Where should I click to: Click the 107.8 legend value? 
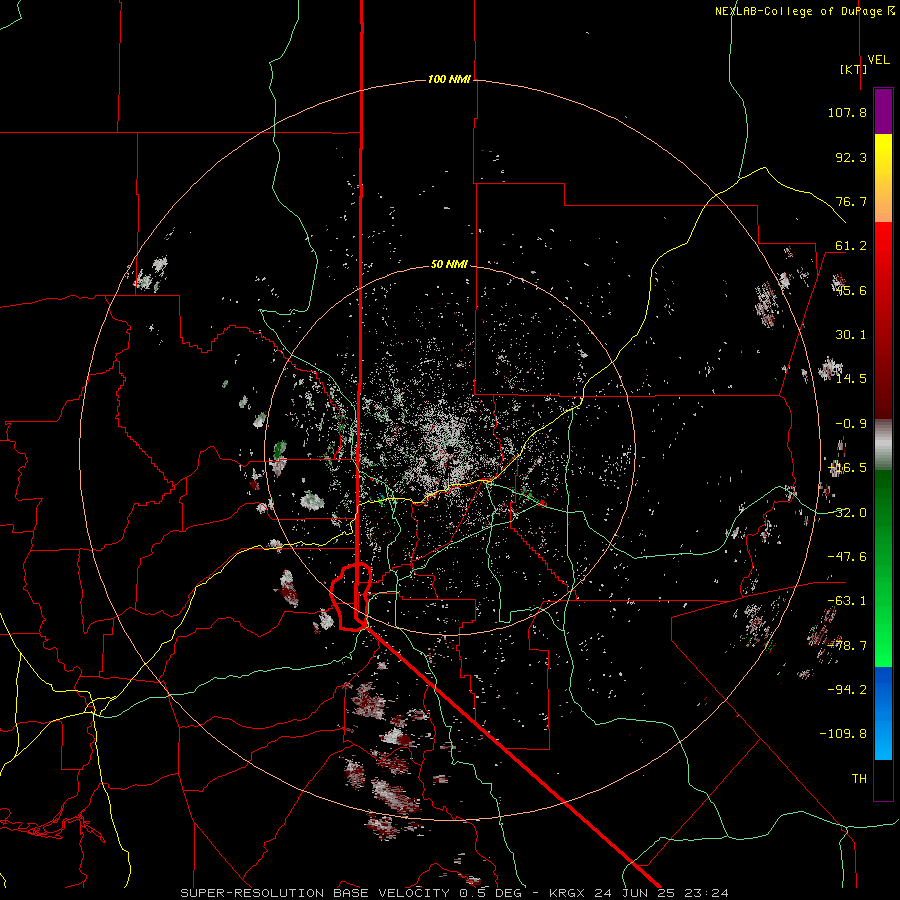[x=847, y=112]
